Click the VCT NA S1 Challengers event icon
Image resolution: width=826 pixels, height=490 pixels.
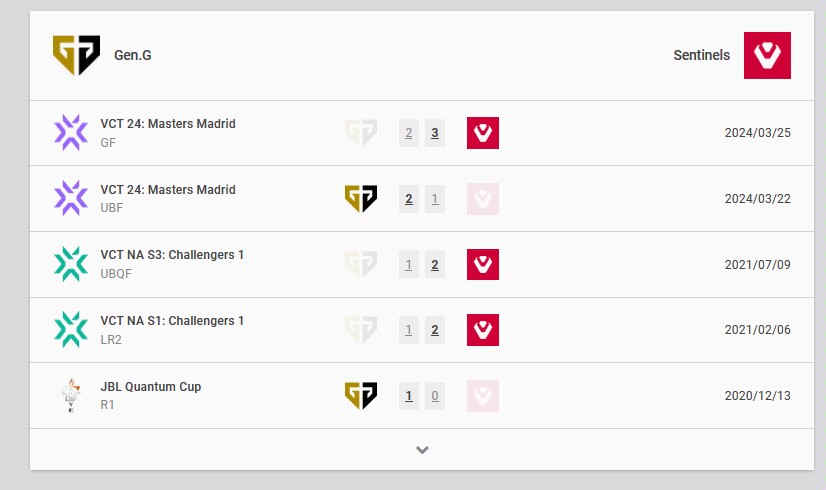71,330
